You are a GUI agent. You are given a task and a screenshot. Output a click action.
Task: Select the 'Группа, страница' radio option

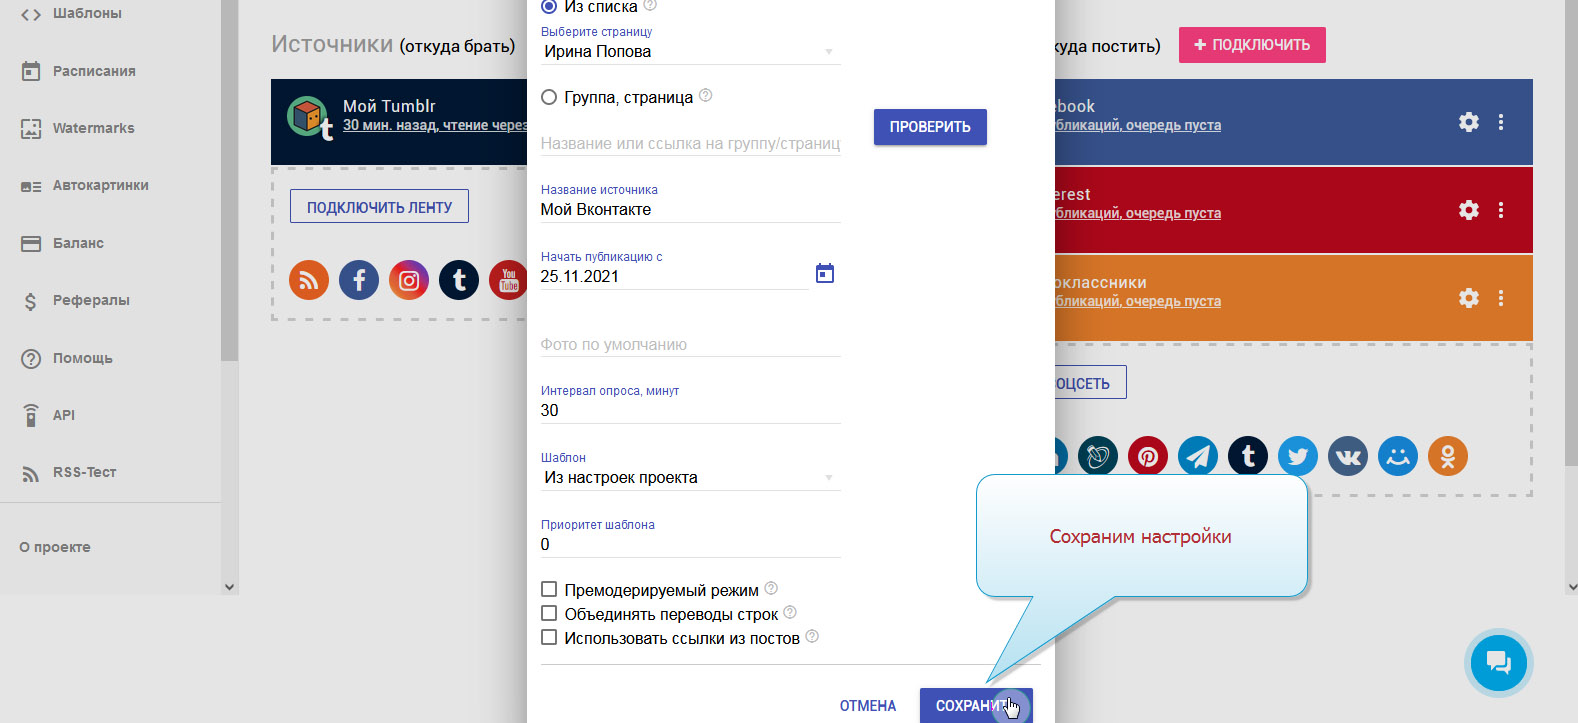549,97
